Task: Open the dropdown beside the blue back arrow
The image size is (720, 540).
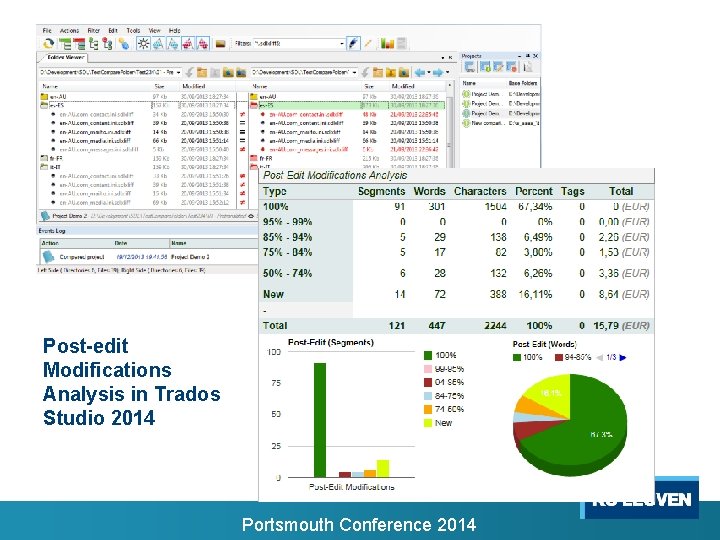Action: click(428, 73)
